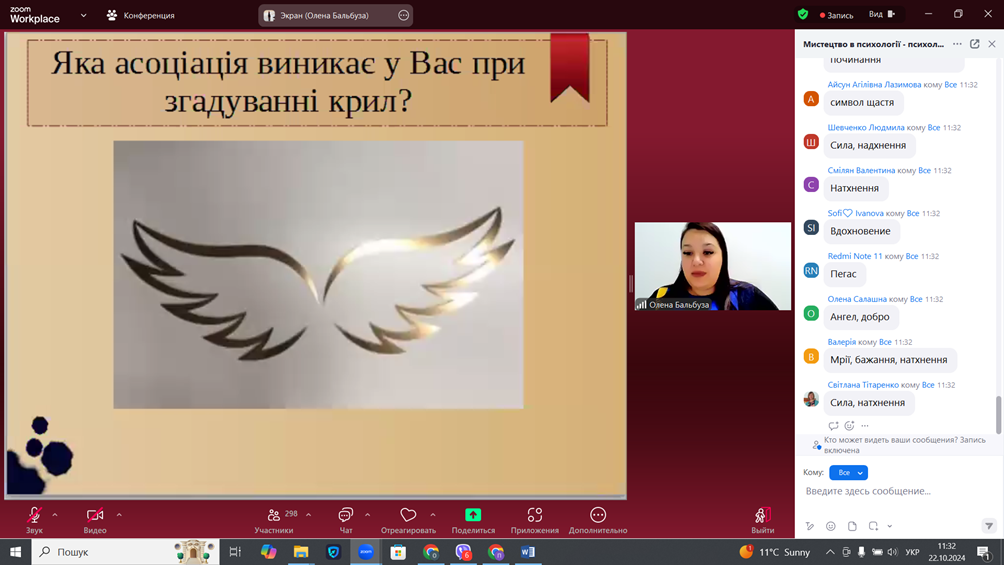Click the wings image on shared slide
This screenshot has height=565, width=1004.
point(318,275)
